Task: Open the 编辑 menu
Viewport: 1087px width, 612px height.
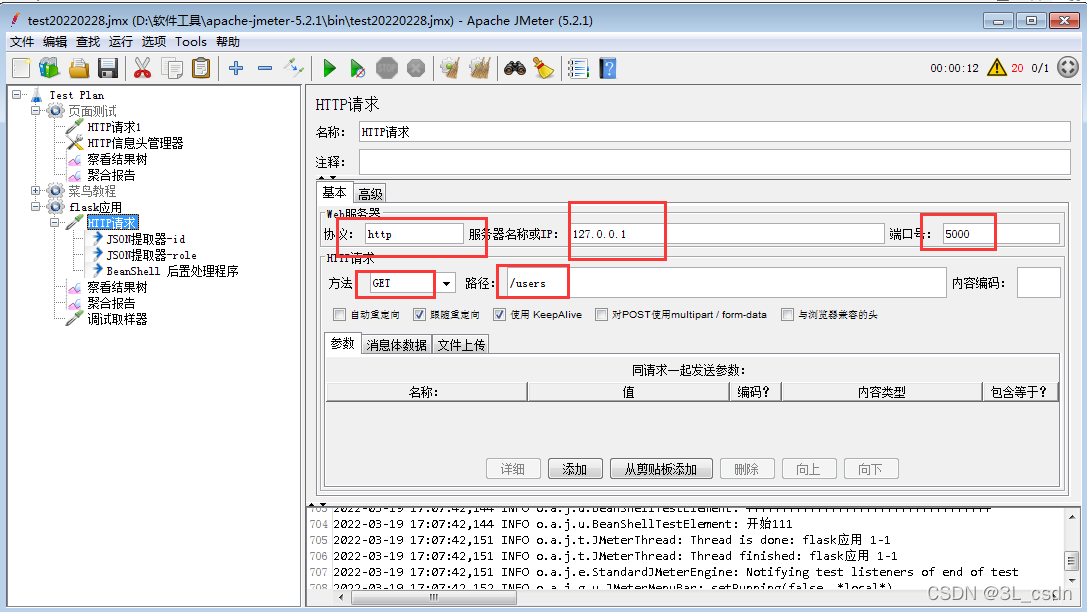Action: click(55, 42)
